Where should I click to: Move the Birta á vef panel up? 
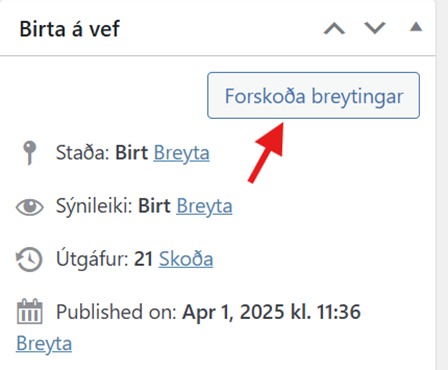pyautogui.click(x=334, y=29)
